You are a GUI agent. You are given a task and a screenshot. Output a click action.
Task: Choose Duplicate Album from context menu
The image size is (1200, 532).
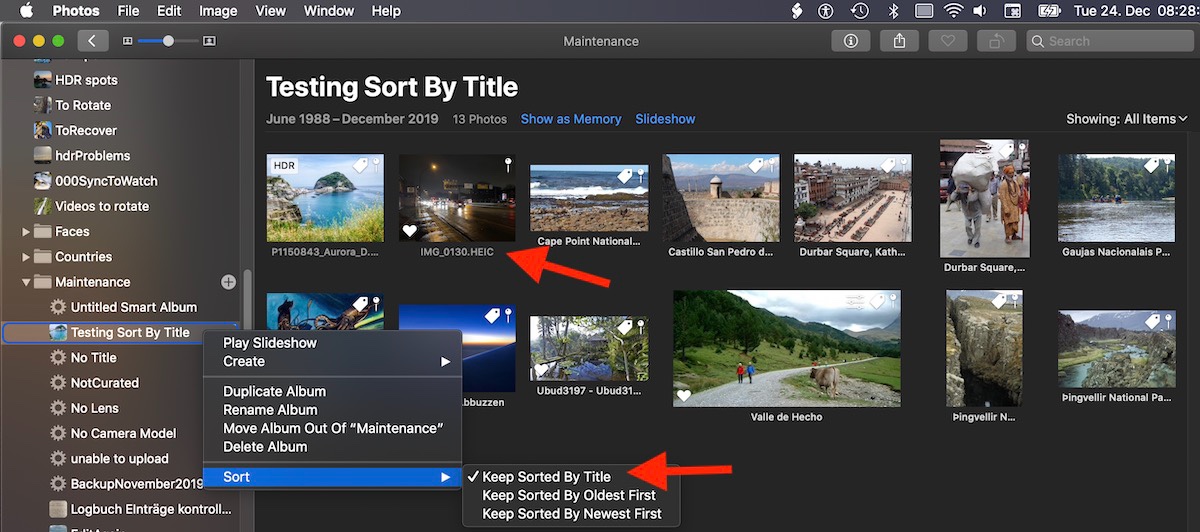pos(333,391)
